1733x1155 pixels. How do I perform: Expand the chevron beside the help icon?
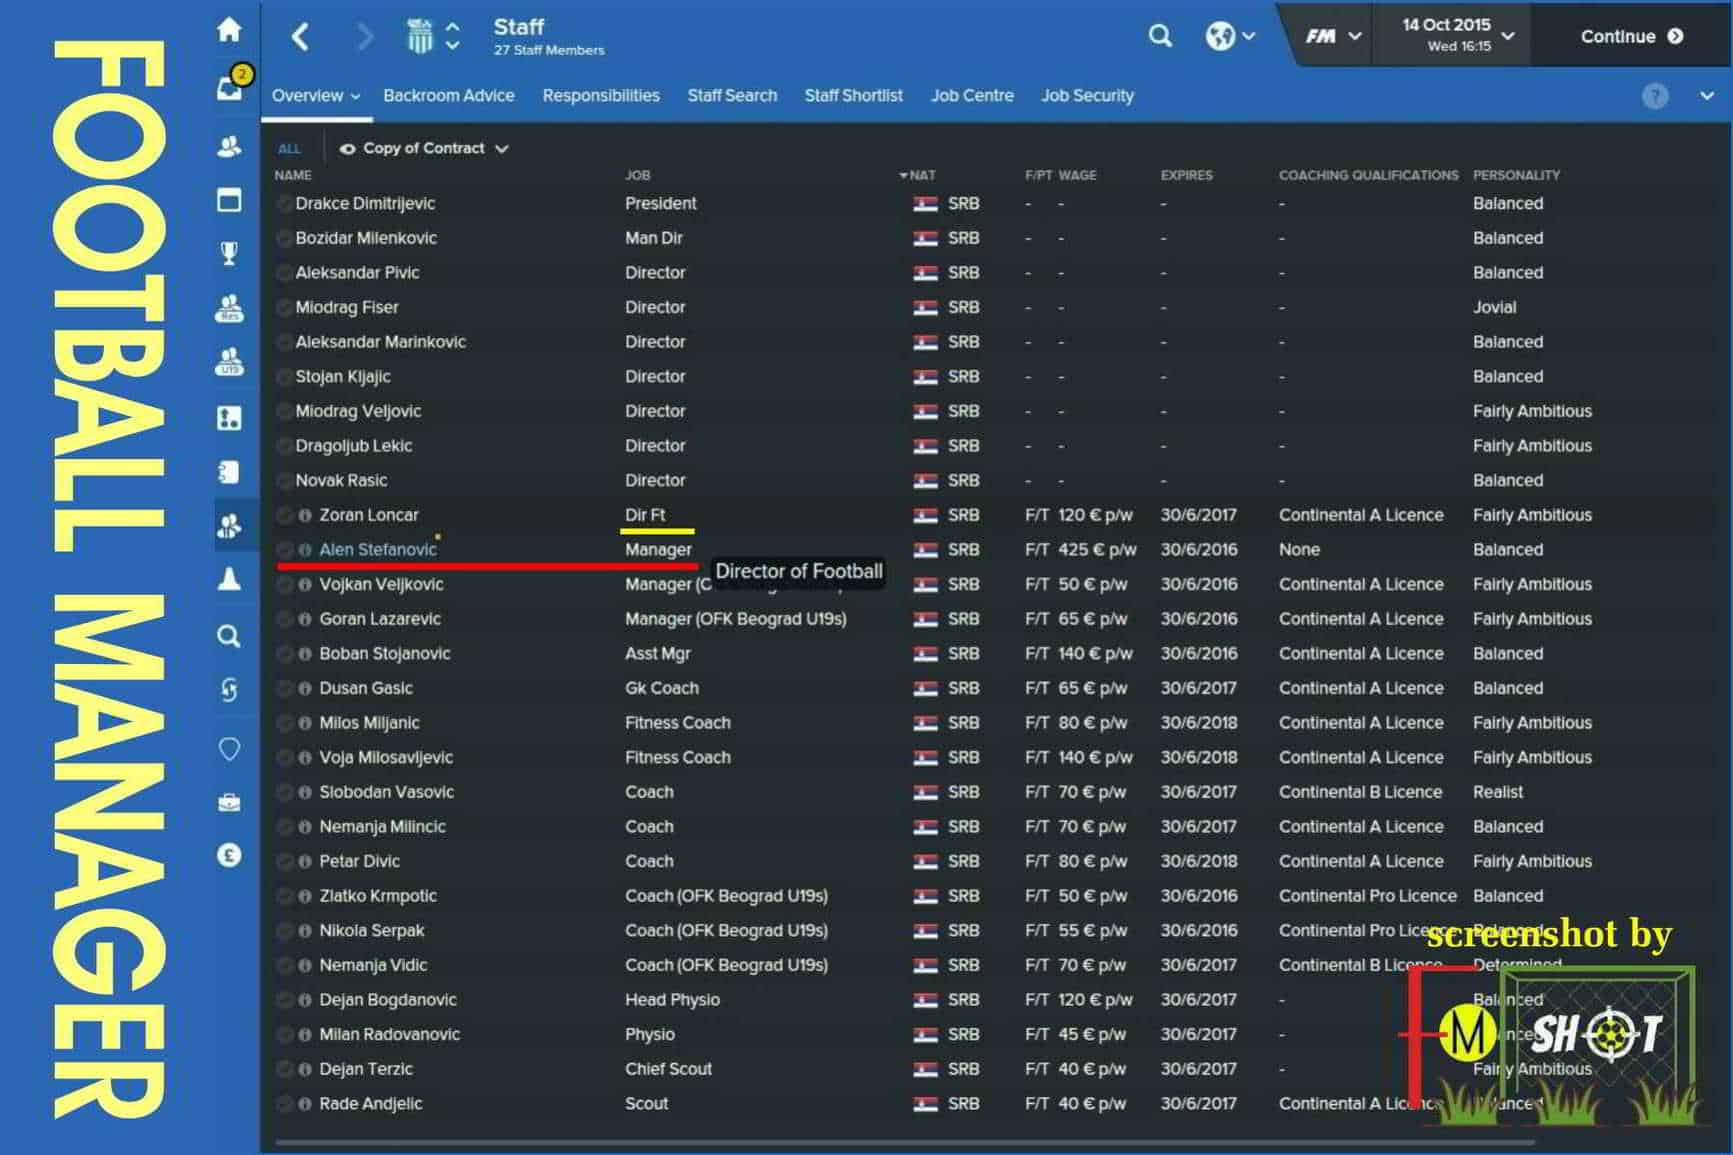coord(1706,96)
